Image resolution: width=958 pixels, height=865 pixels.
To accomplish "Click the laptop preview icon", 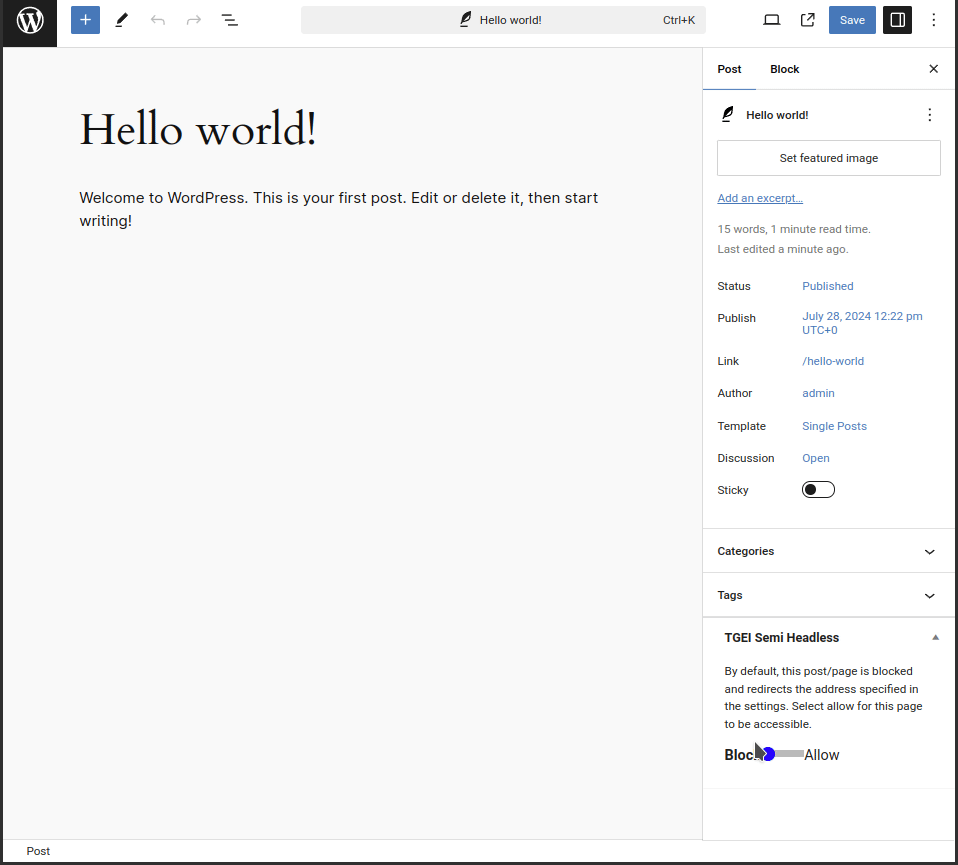I will click(772, 20).
